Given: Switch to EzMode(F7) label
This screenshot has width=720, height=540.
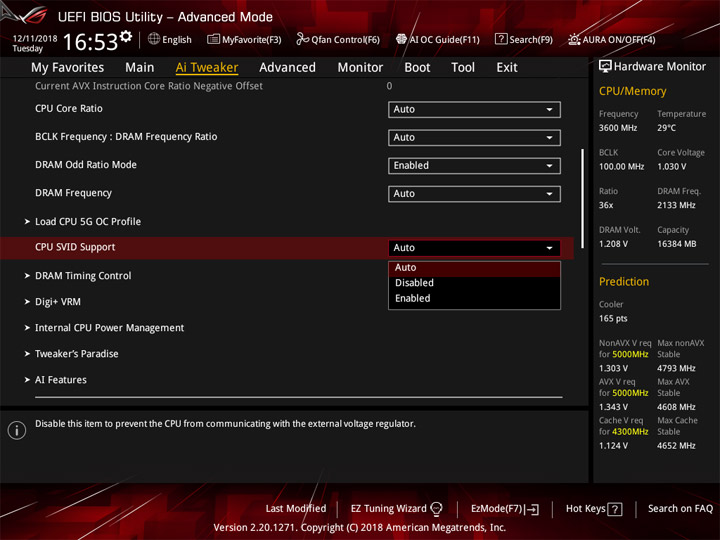Looking at the screenshot, I should [x=497, y=509].
